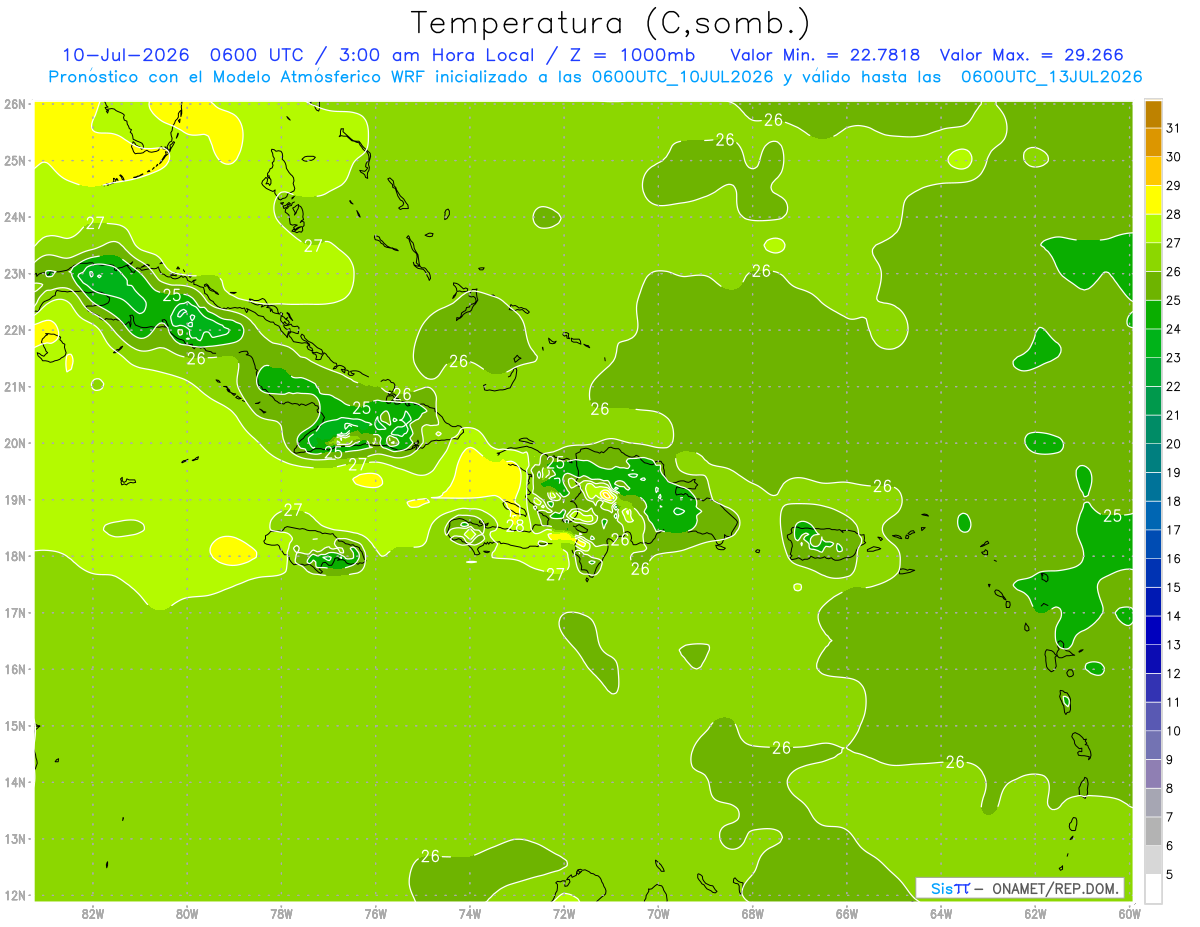Click latitude axis label "12N"
Image resolution: width=1200 pixels, height=927 pixels.
(14, 895)
